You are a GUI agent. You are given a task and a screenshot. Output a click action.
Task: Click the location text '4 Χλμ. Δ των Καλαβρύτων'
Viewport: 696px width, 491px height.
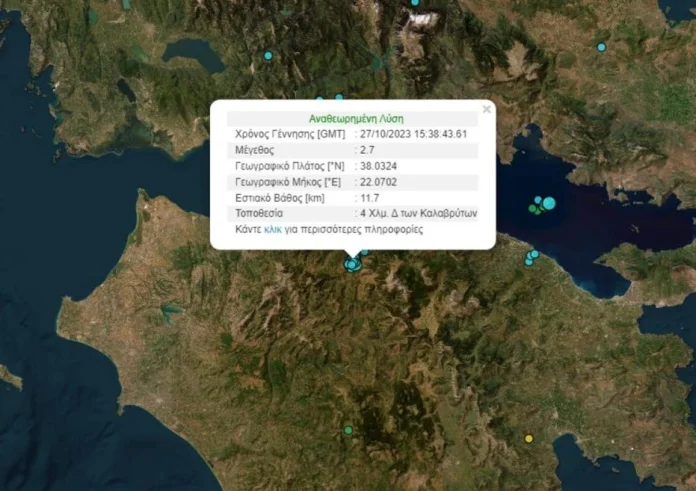pos(419,214)
